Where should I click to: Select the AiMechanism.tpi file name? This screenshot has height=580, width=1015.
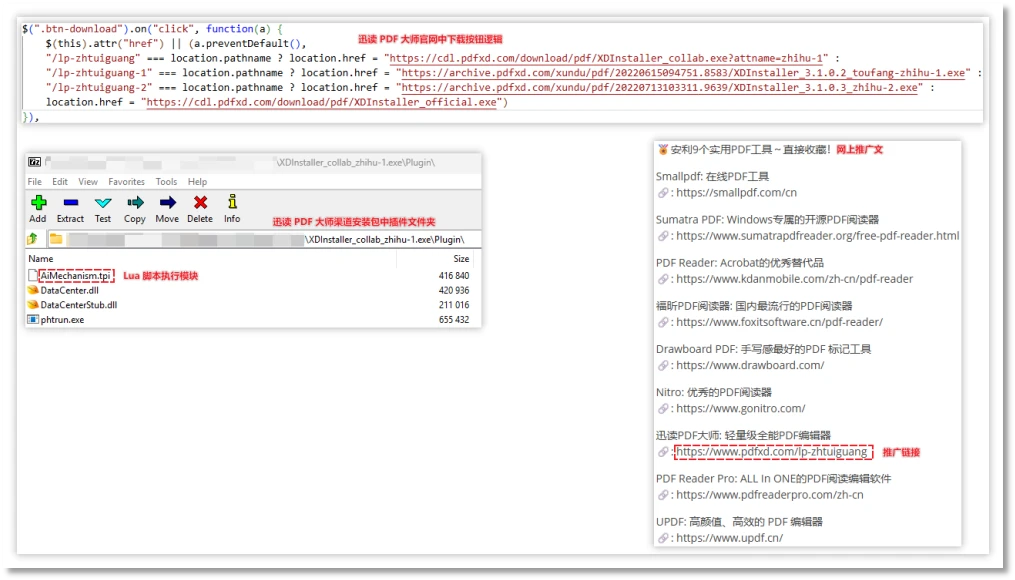point(75,276)
